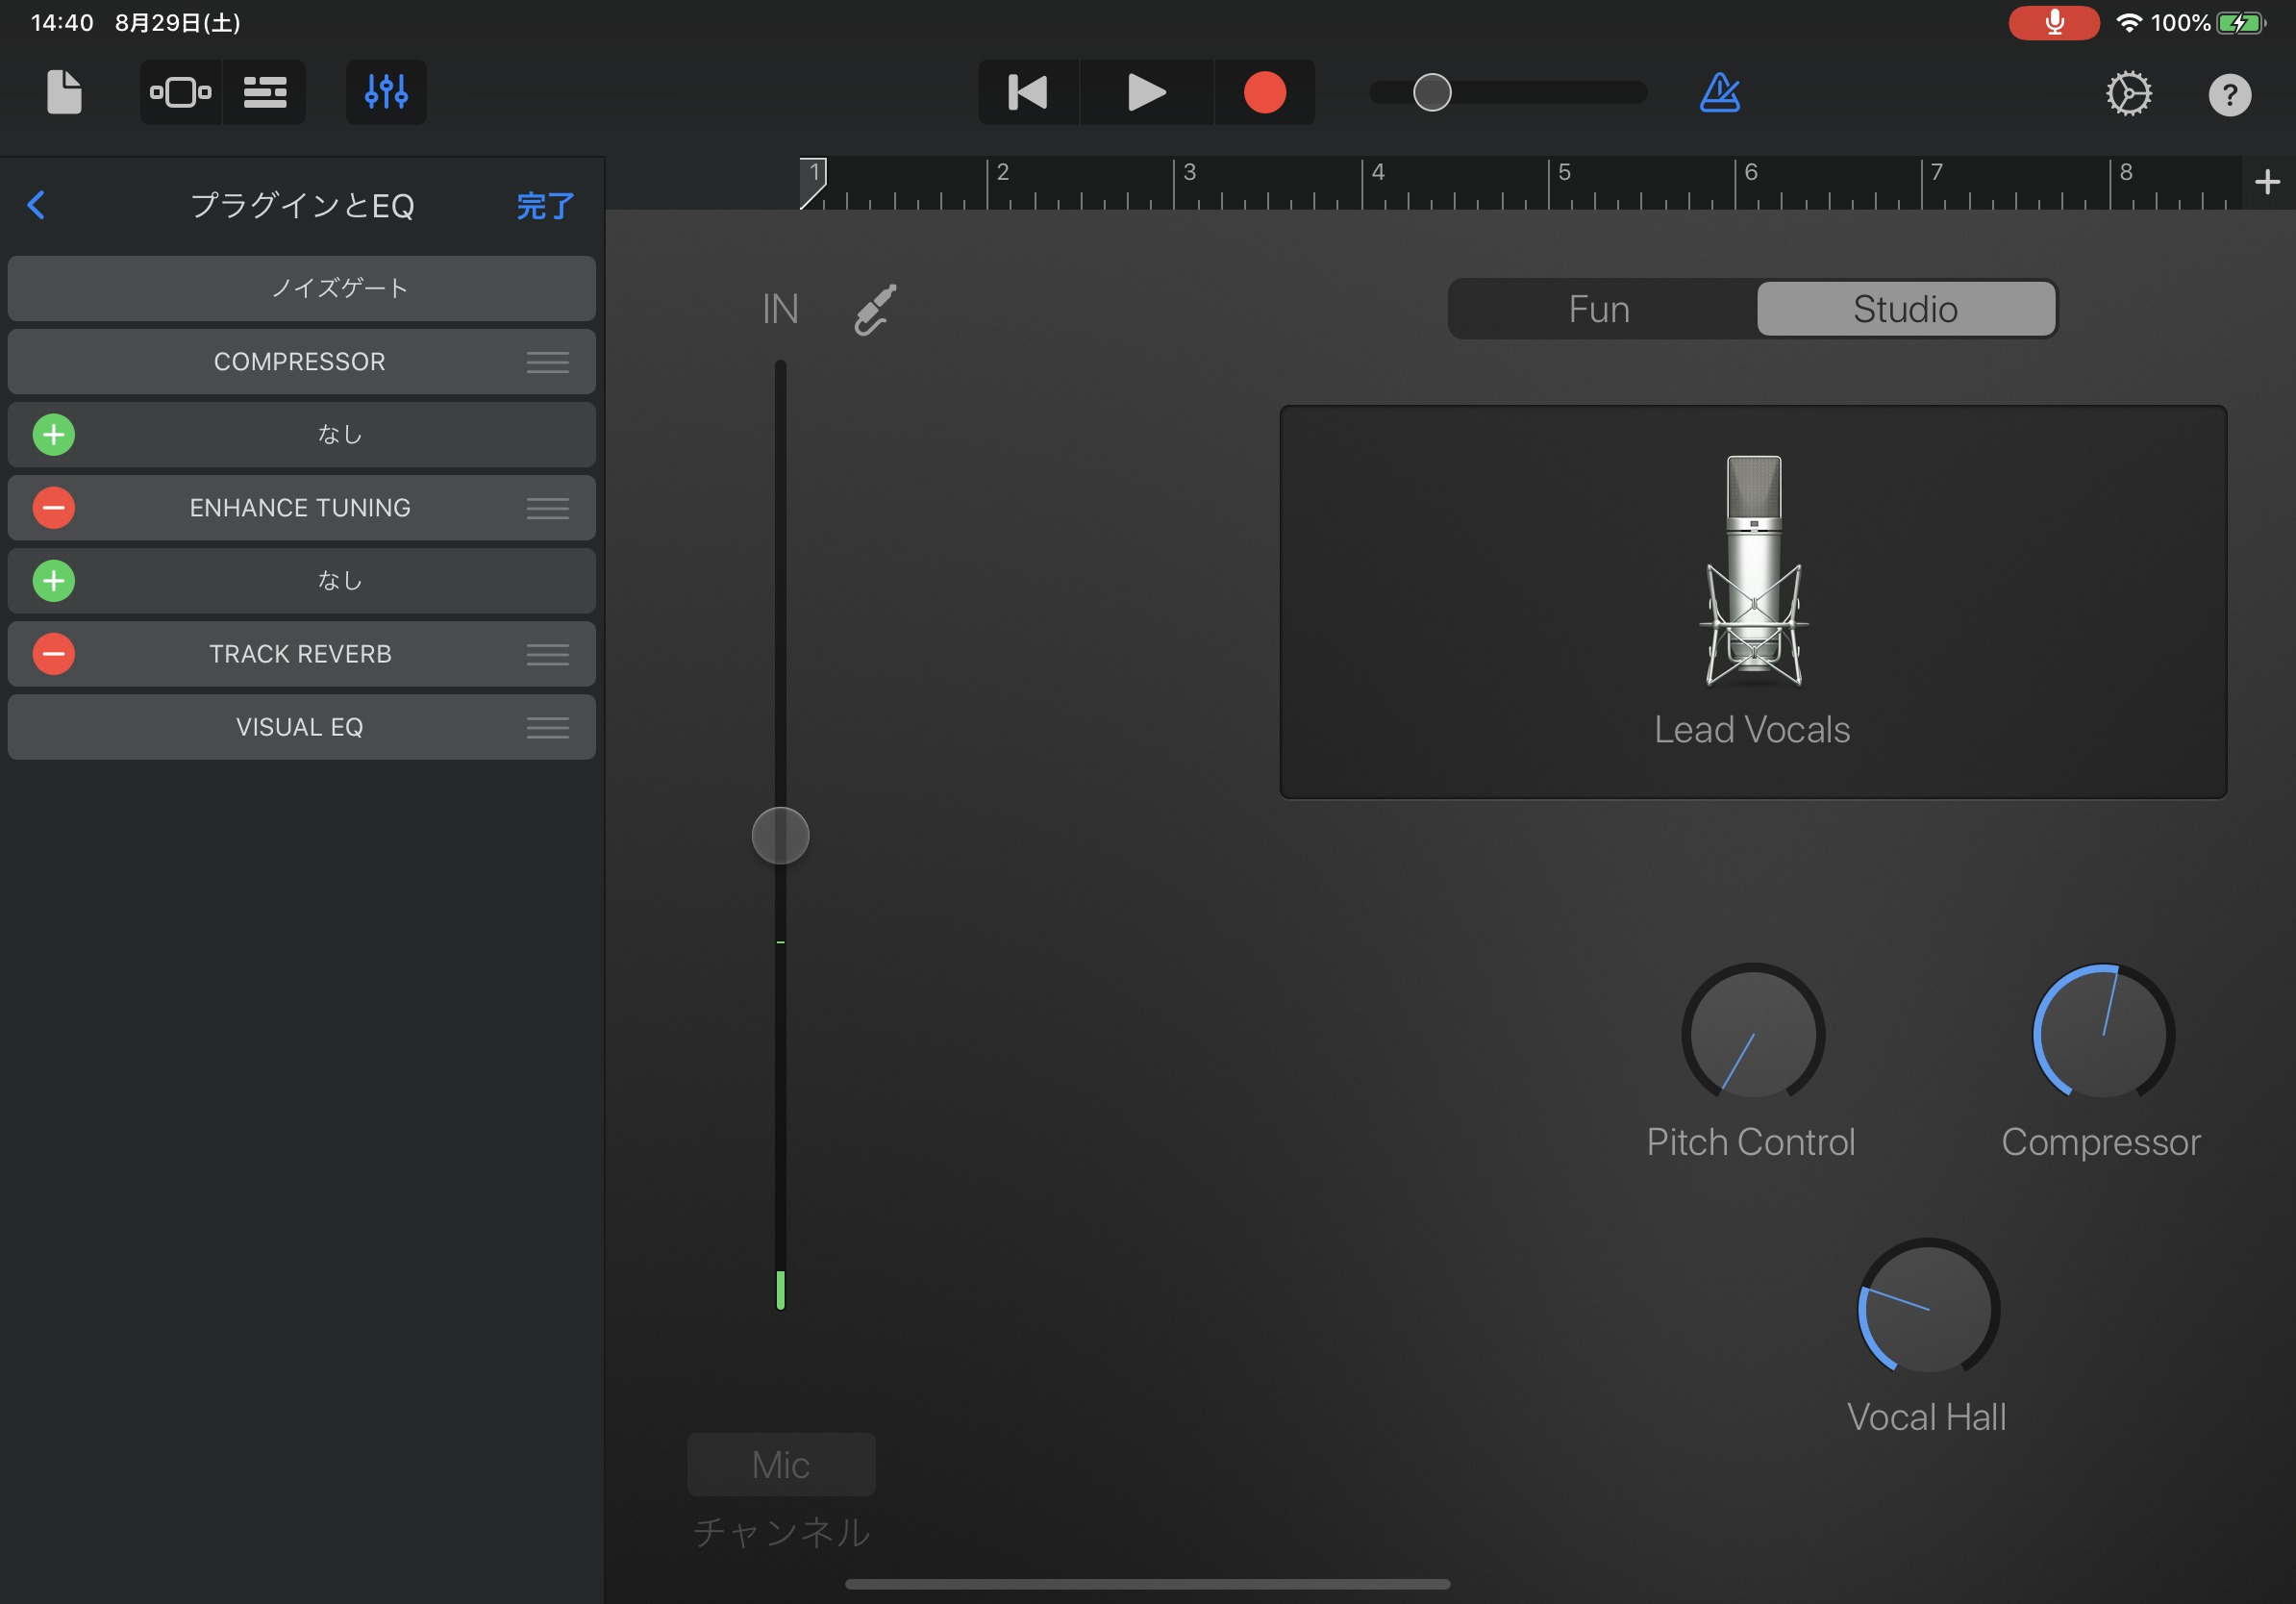Screen dimensions: 2296x1604
Task: Toggle the track controls mixer icon
Action: [x=386, y=92]
